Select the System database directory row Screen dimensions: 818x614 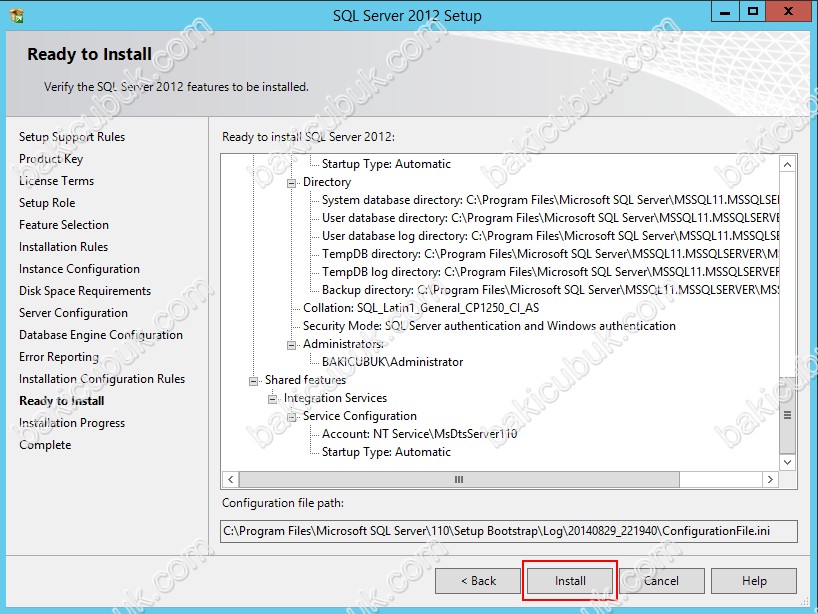point(550,200)
